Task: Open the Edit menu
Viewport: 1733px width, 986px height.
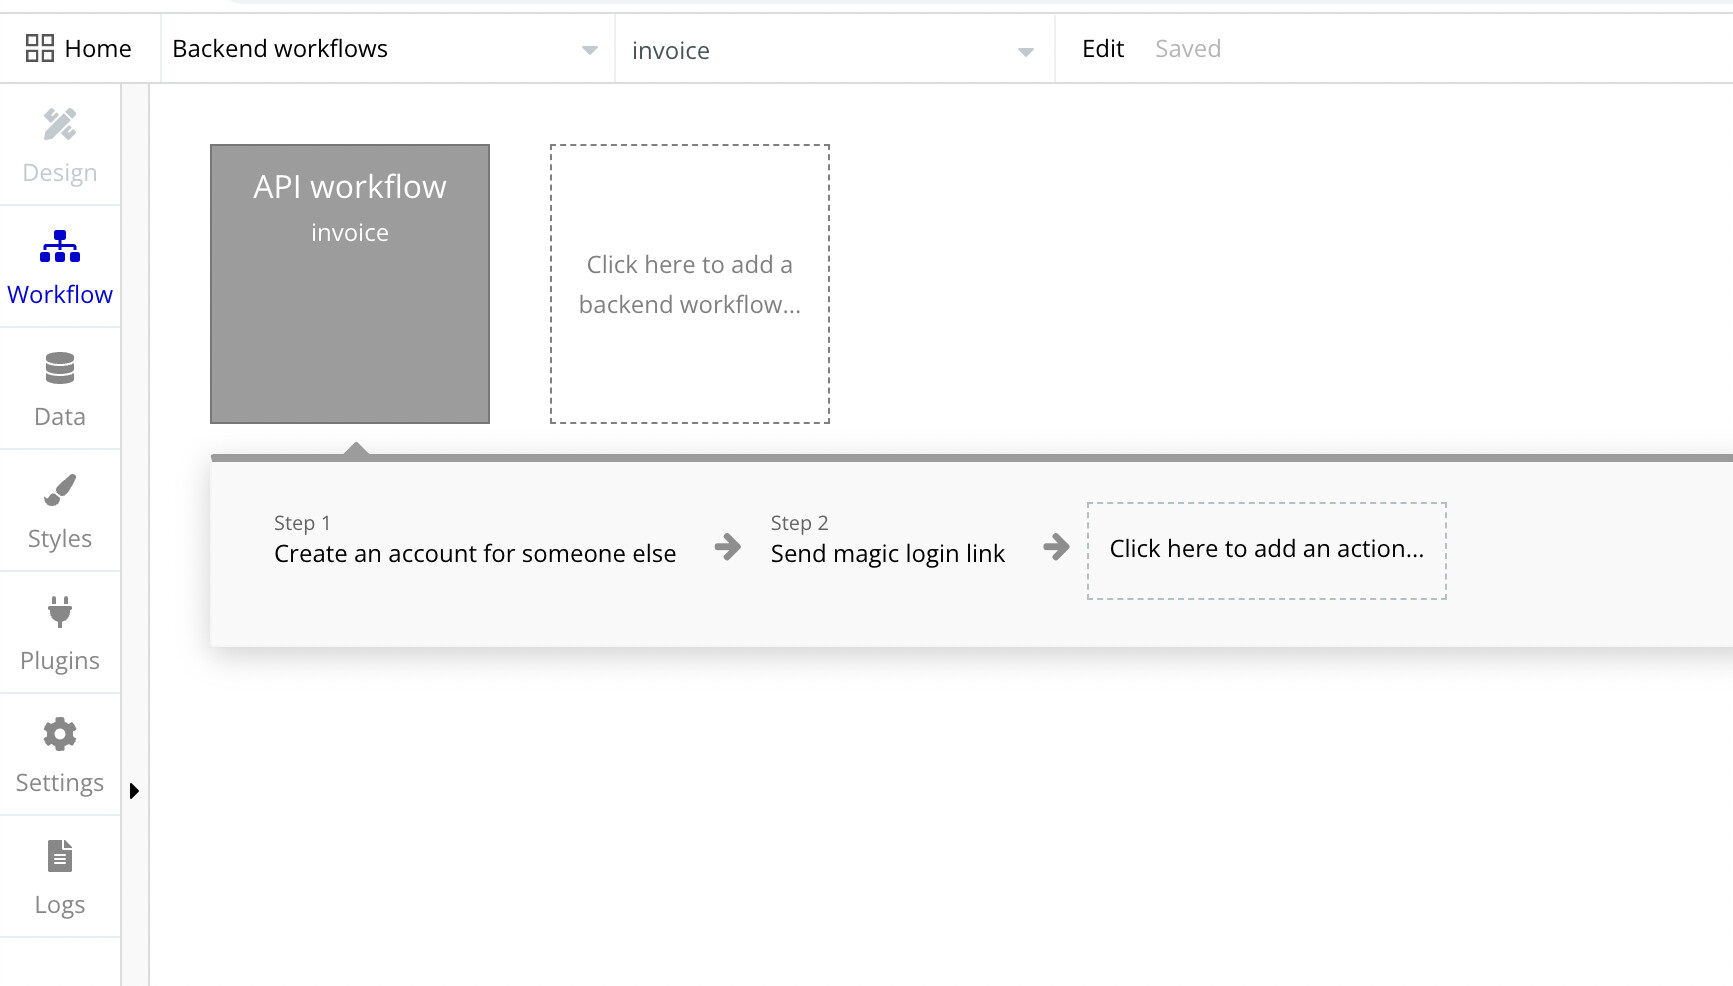Action: coord(1103,49)
